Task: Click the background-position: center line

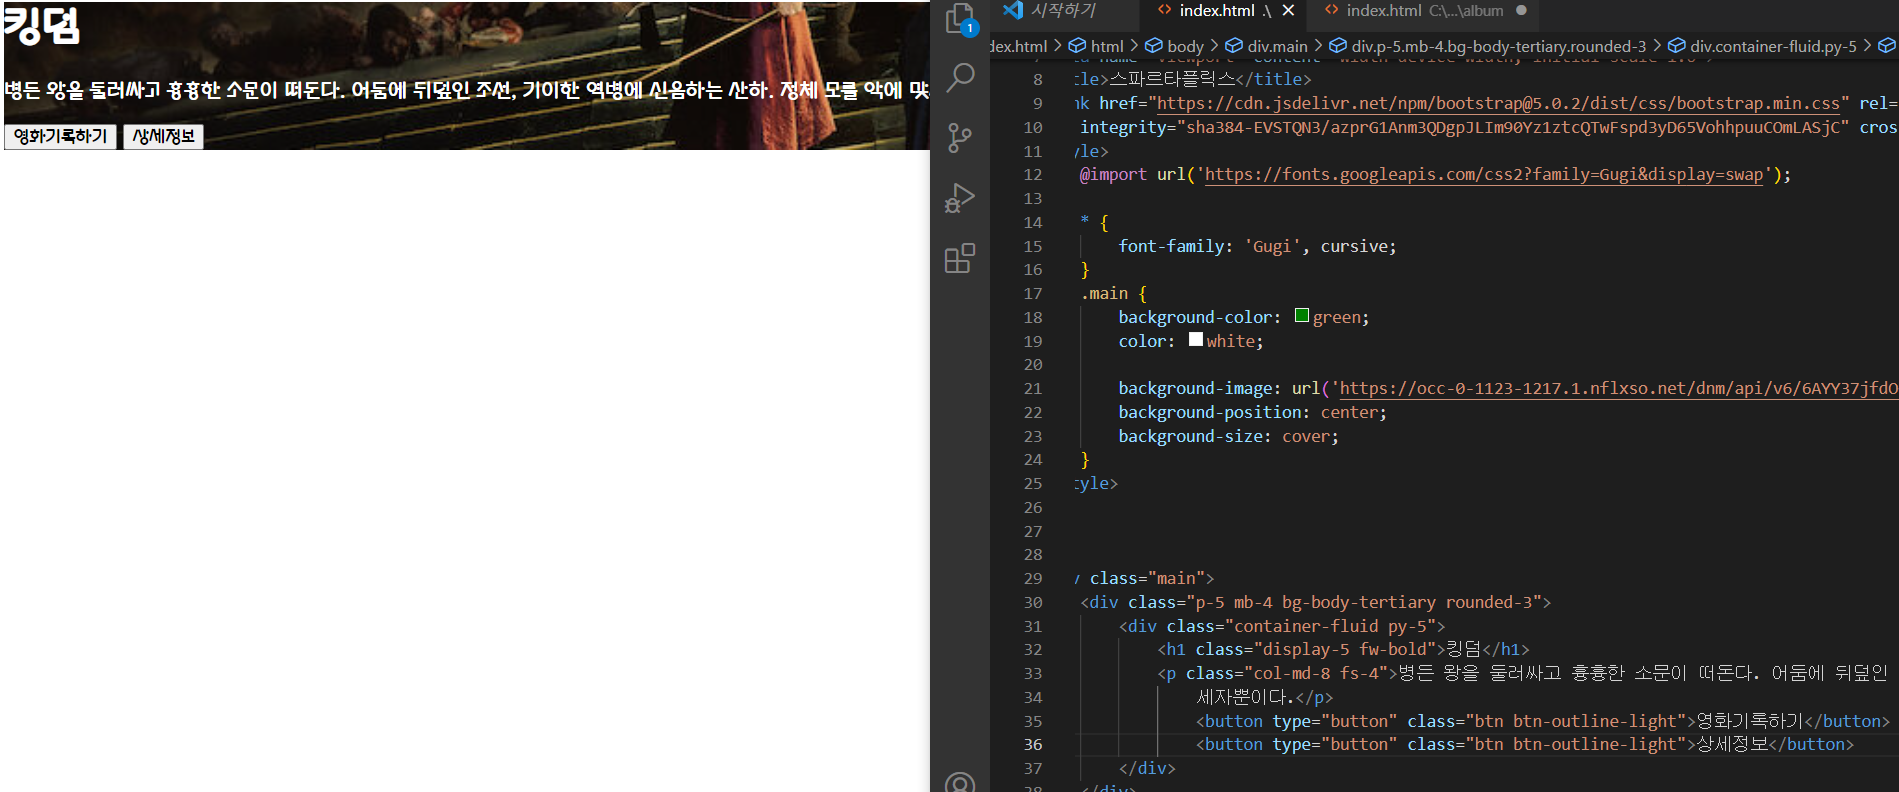Action: pyautogui.click(x=1252, y=412)
